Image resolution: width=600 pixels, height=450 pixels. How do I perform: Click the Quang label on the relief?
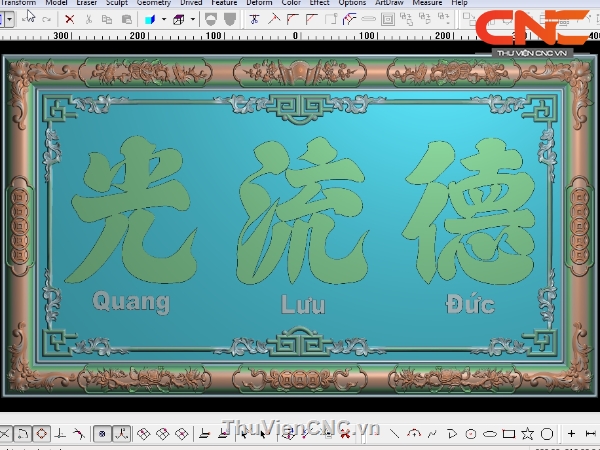coord(131,301)
